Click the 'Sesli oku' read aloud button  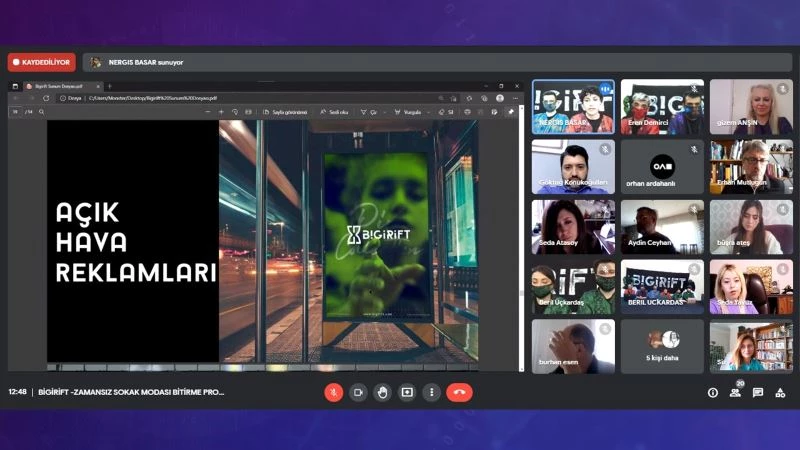(x=336, y=112)
